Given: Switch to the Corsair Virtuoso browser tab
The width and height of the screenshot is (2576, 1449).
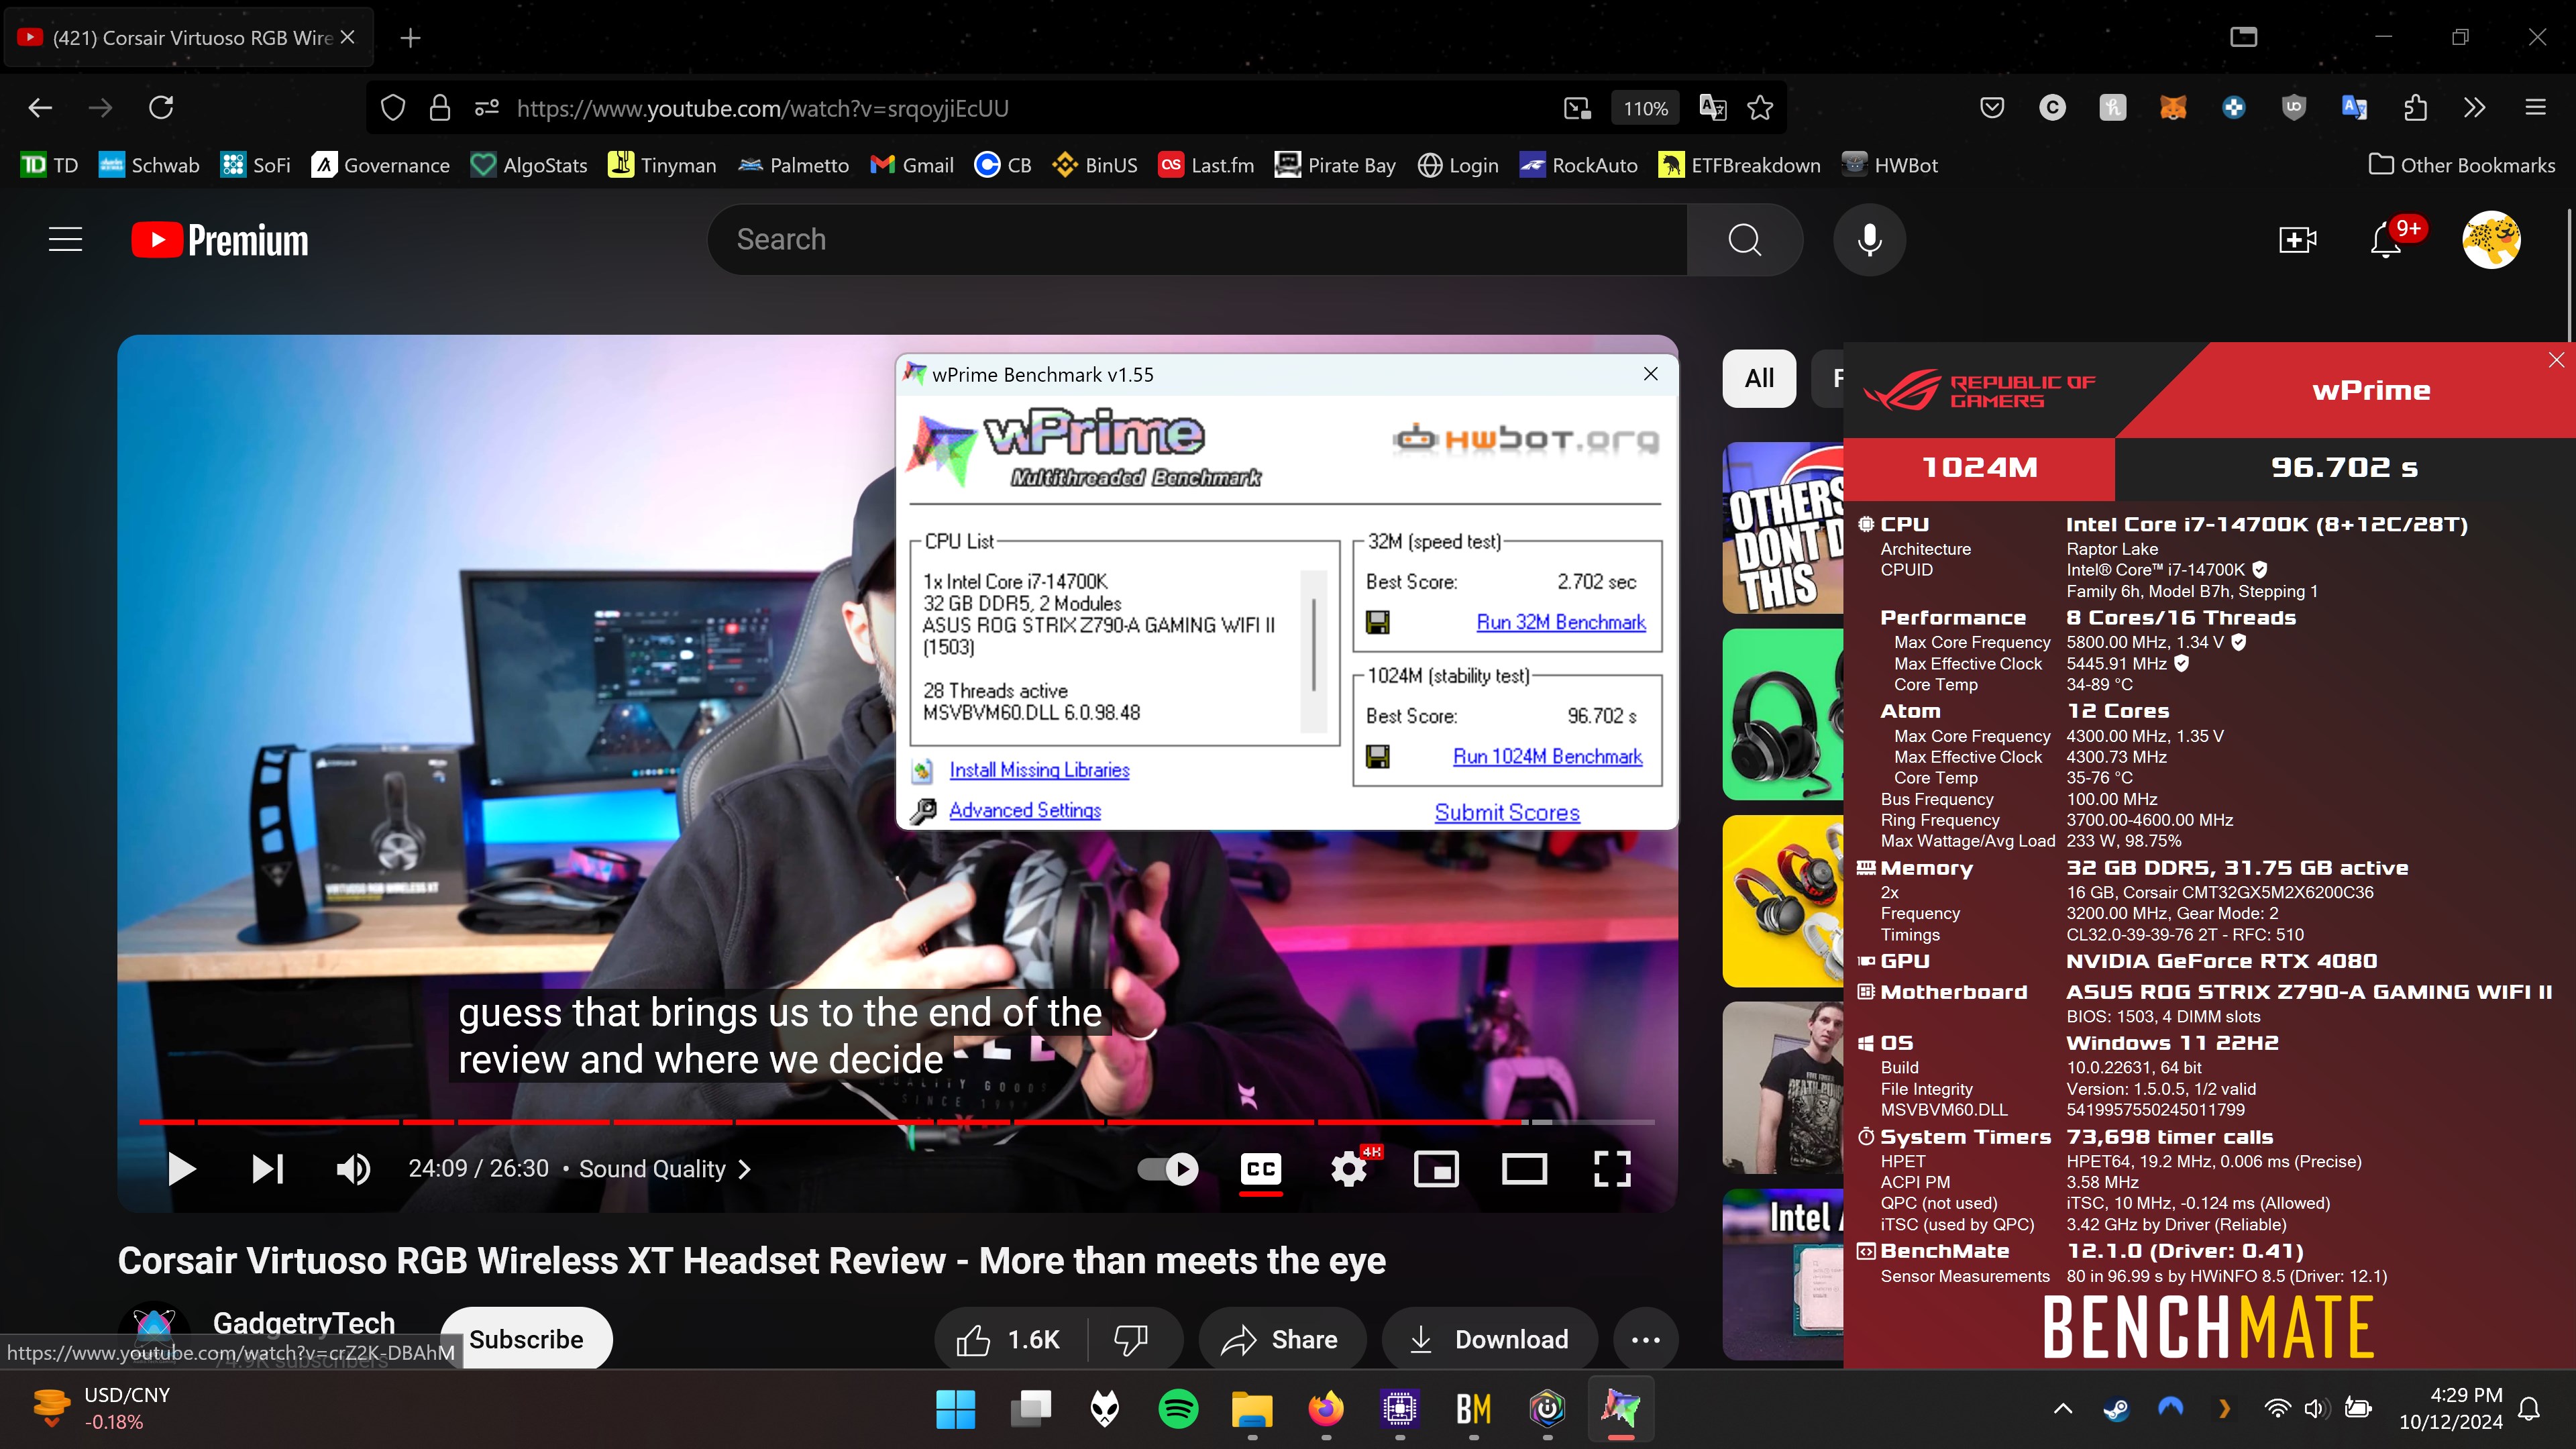Looking at the screenshot, I should (190, 37).
